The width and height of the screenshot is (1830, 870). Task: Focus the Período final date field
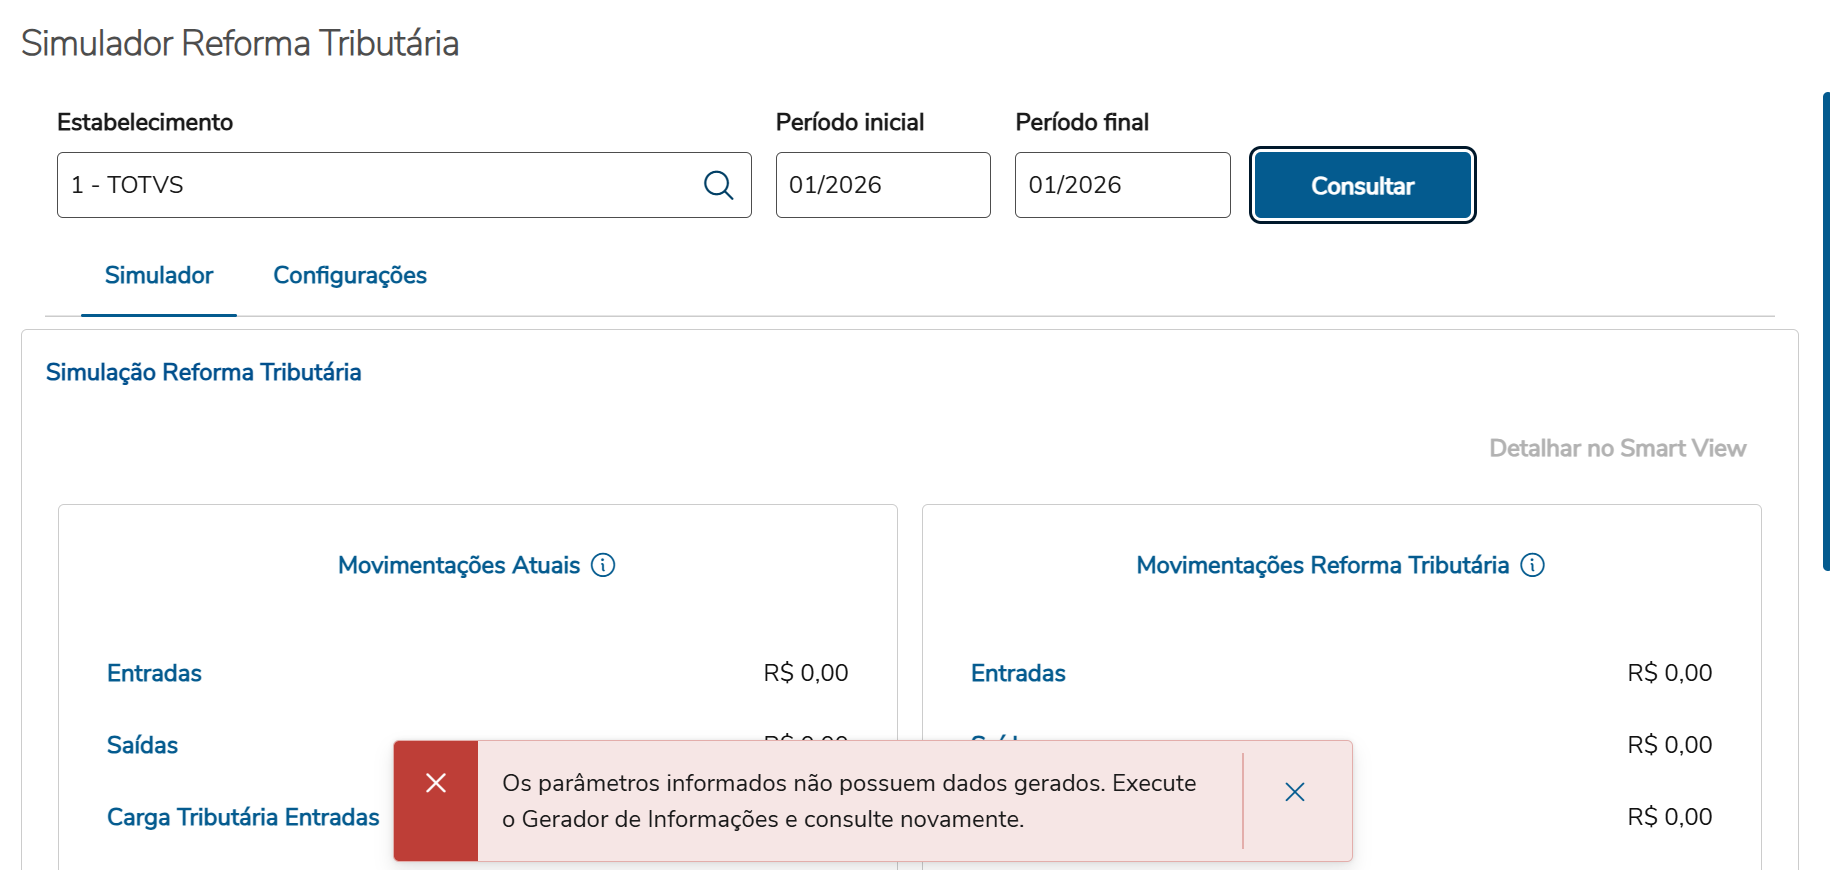tap(1121, 185)
